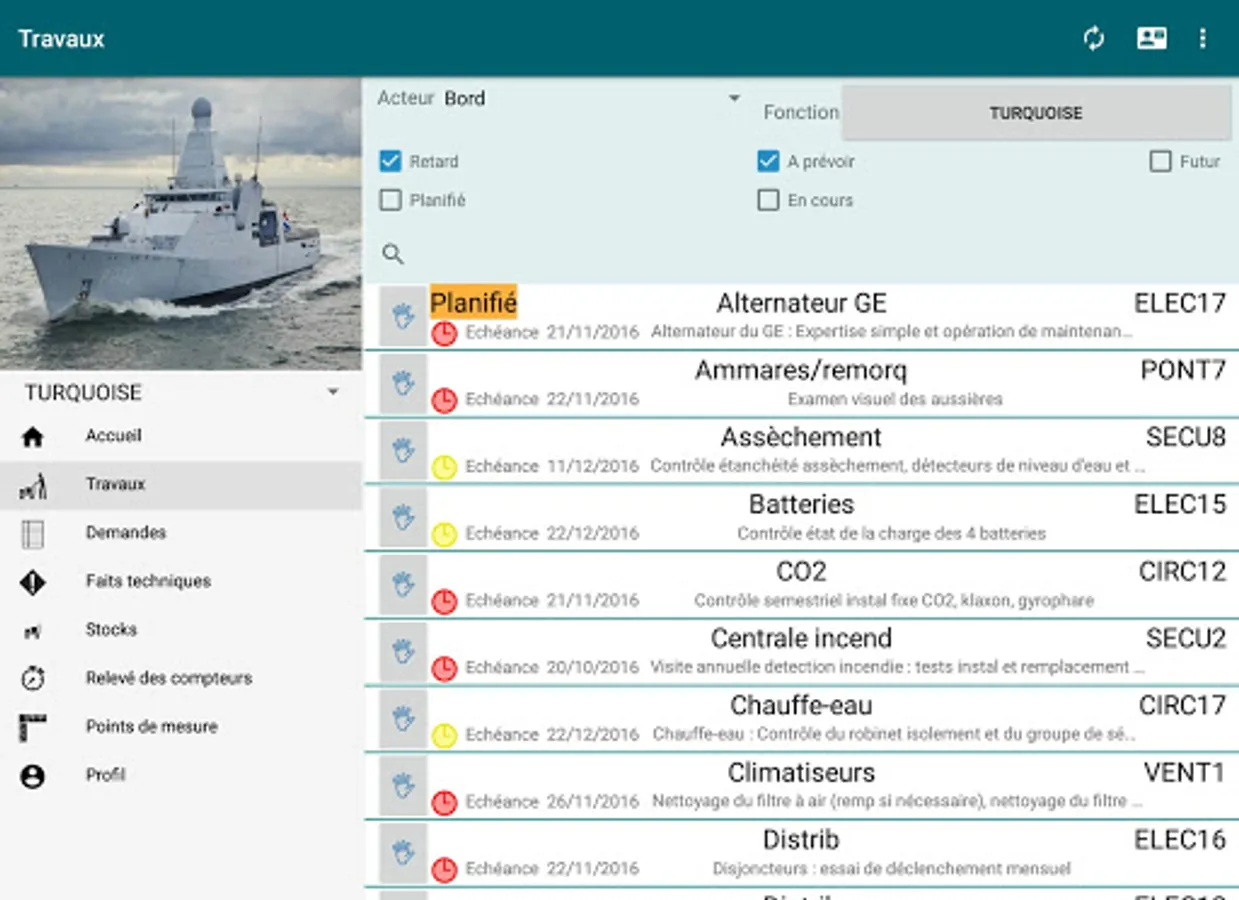Screen dimensions: 1239x900
Task: Select the VENT1 code label
Action: (1185, 772)
